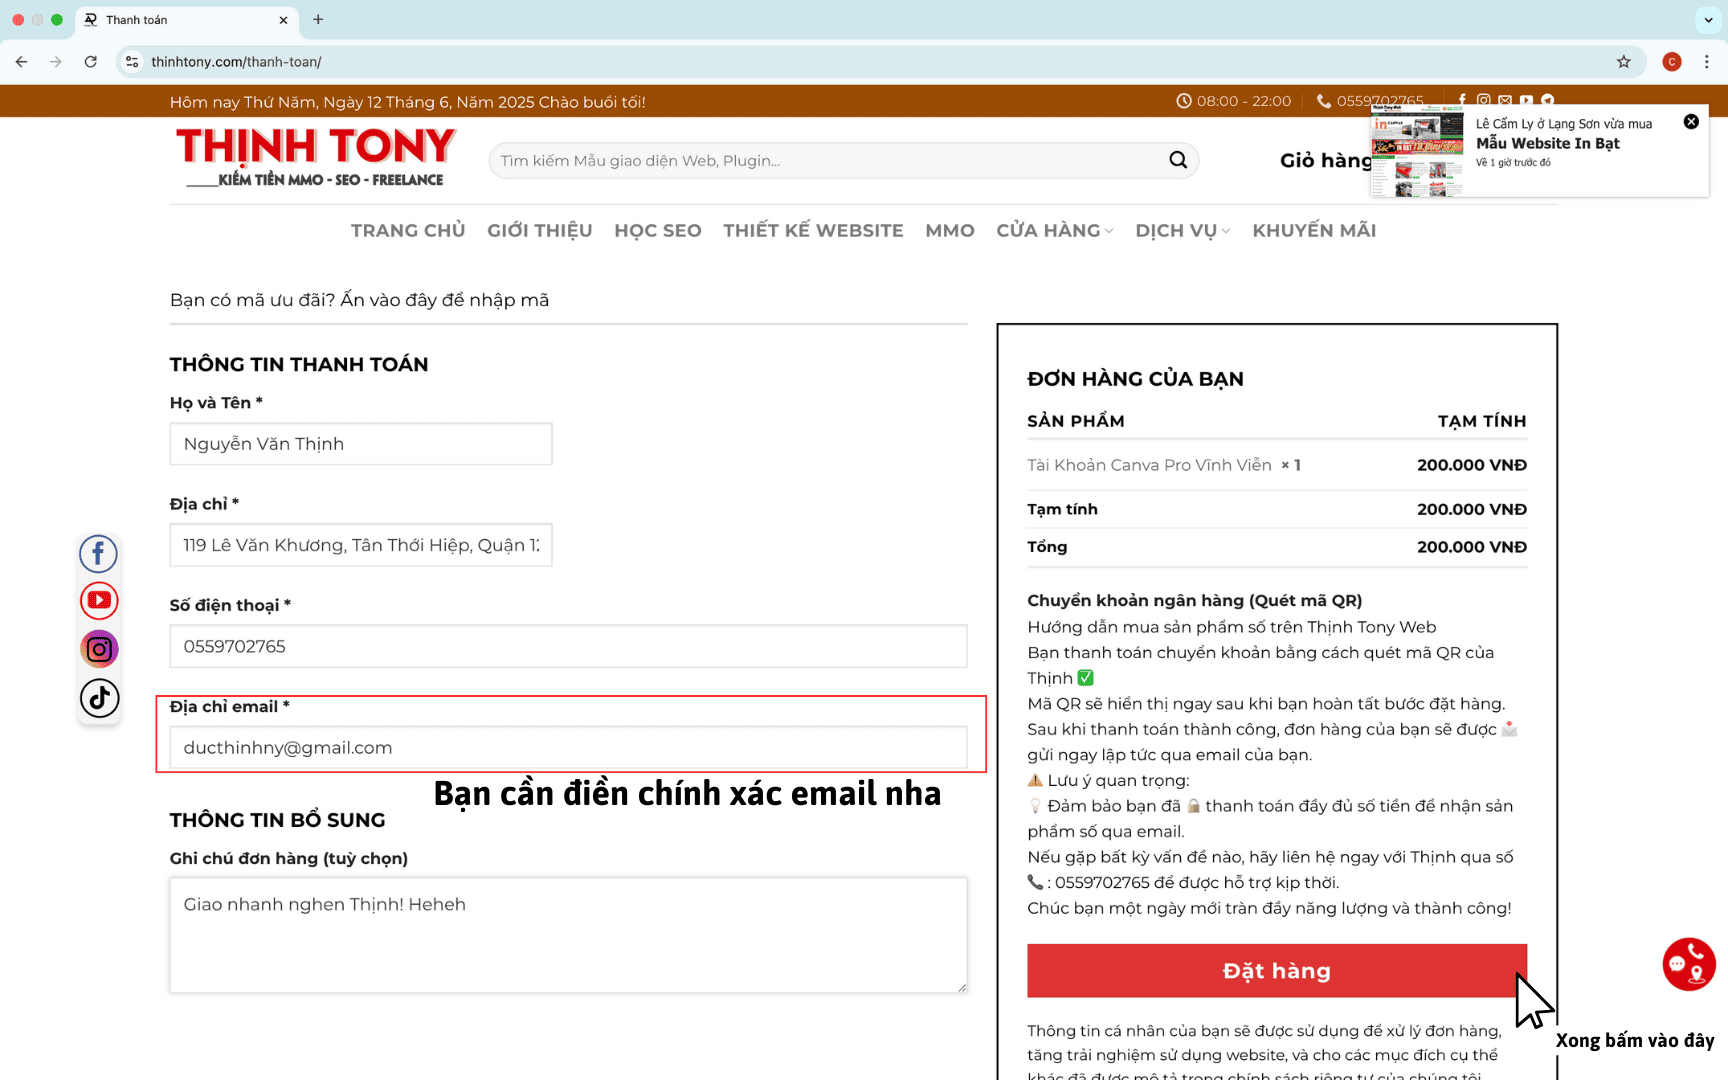
Task: Click the order notes textarea
Action: pos(568,935)
